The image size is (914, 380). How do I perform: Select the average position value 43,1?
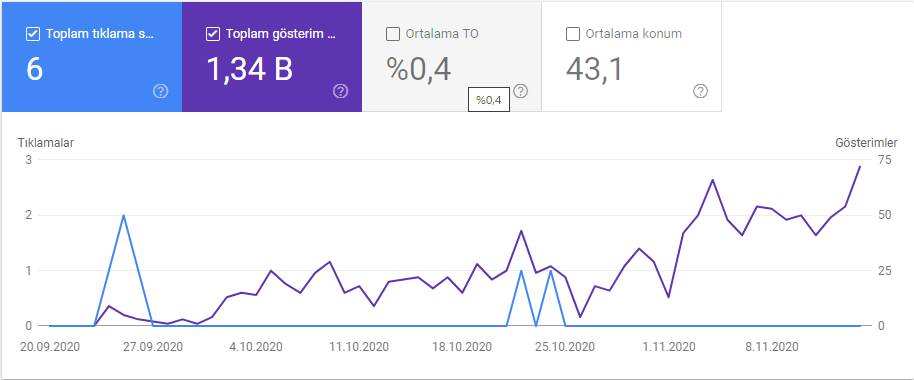(595, 69)
